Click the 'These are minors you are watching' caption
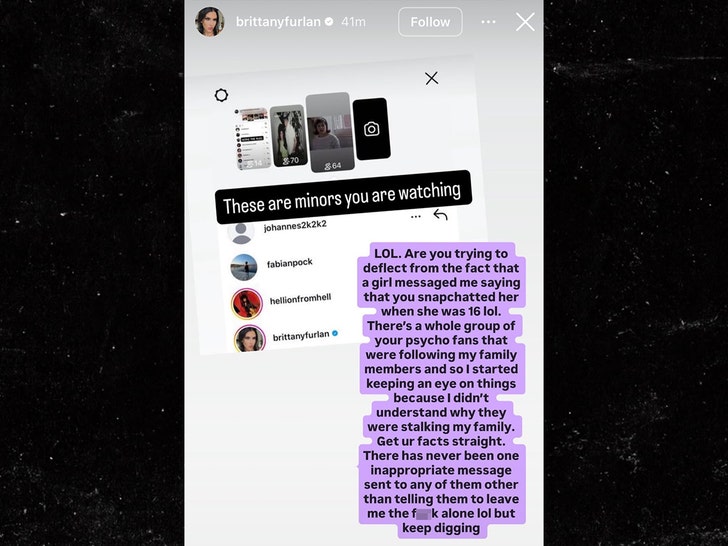 pyautogui.click(x=343, y=198)
